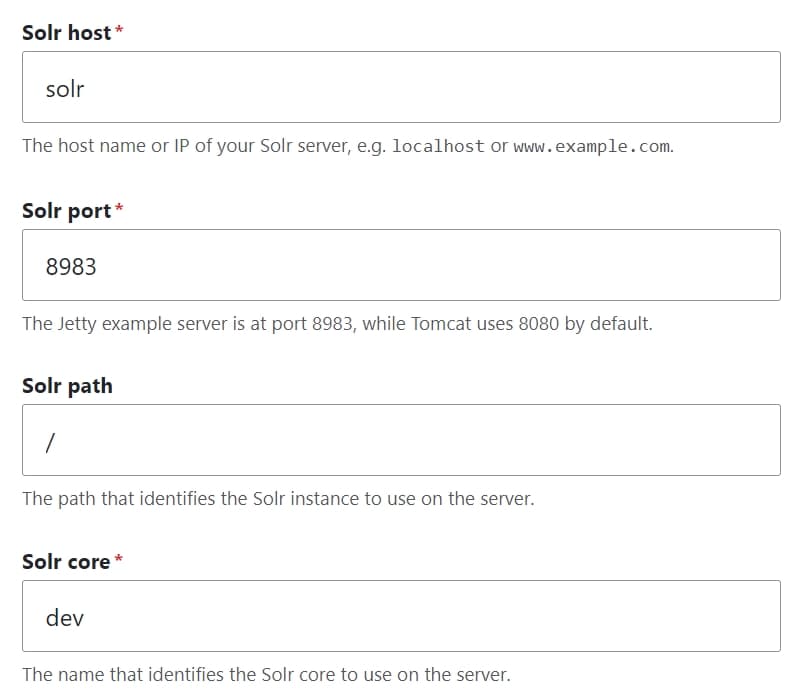This screenshot has width=804, height=698.
Task: Click the Solr host input field
Action: (400, 88)
